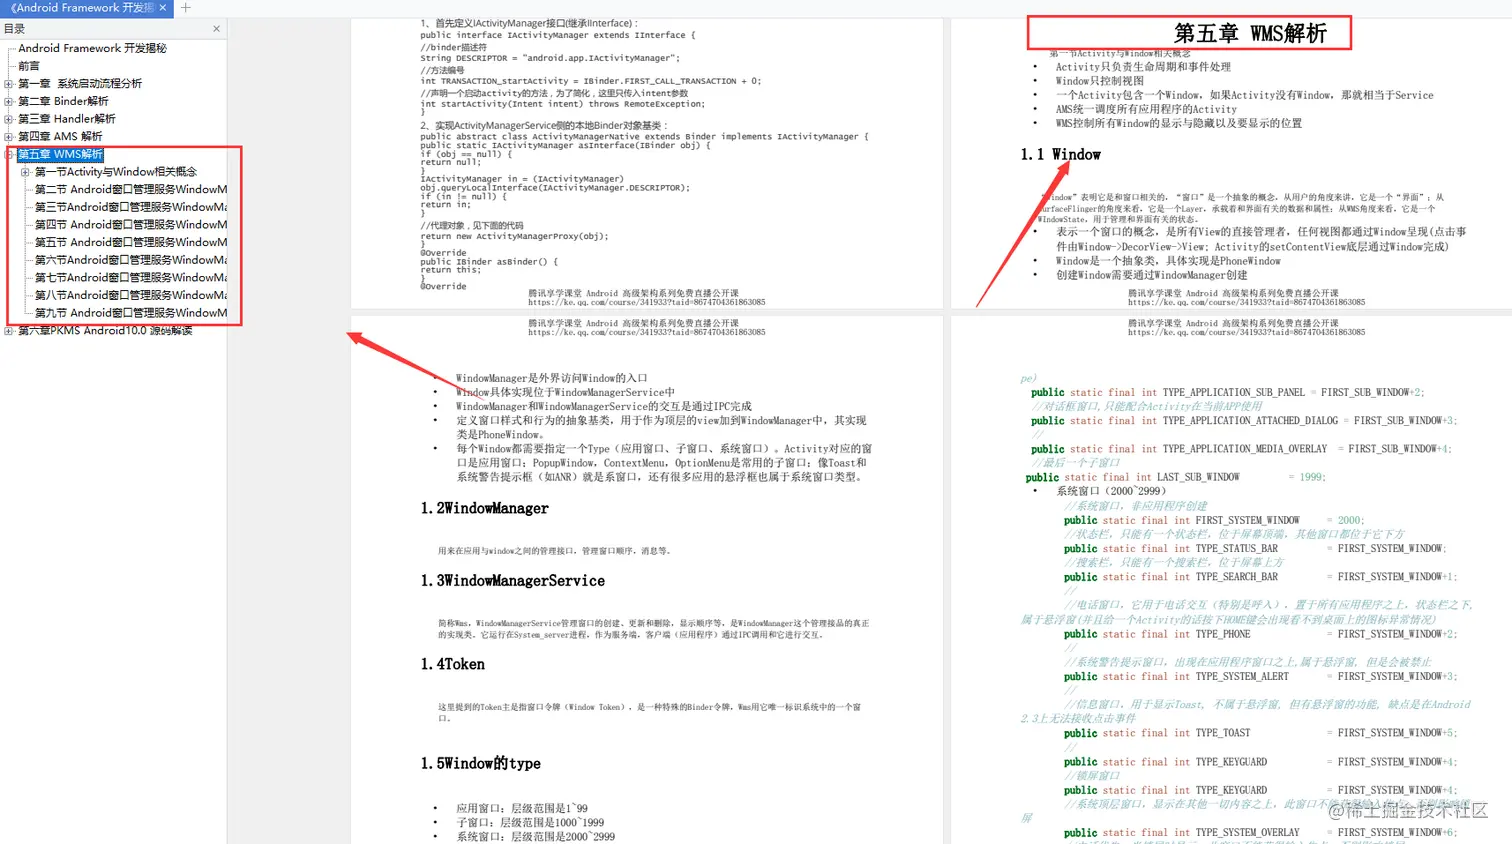Go to 第一章 系统启动流程分析
This screenshot has width=1512, height=844.
pyautogui.click(x=80, y=84)
